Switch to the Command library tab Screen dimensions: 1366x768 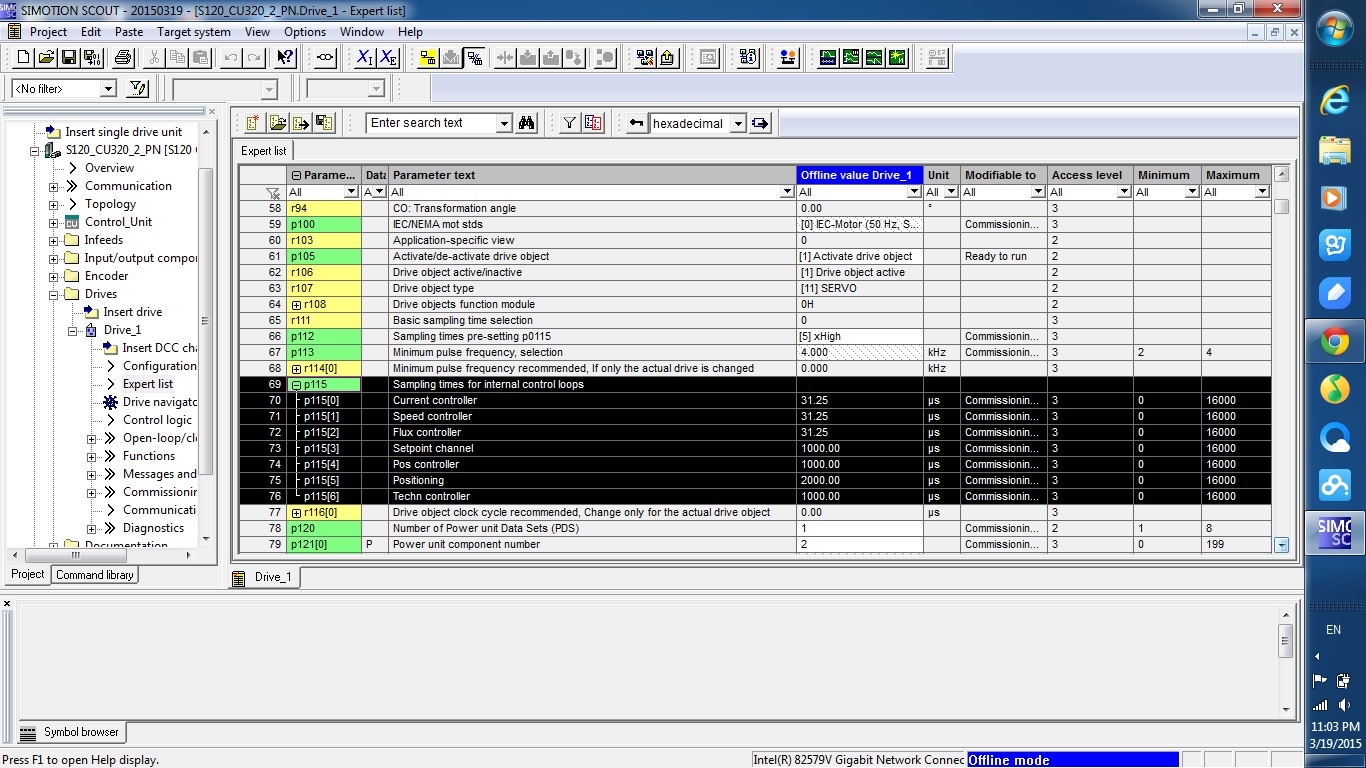click(x=94, y=575)
